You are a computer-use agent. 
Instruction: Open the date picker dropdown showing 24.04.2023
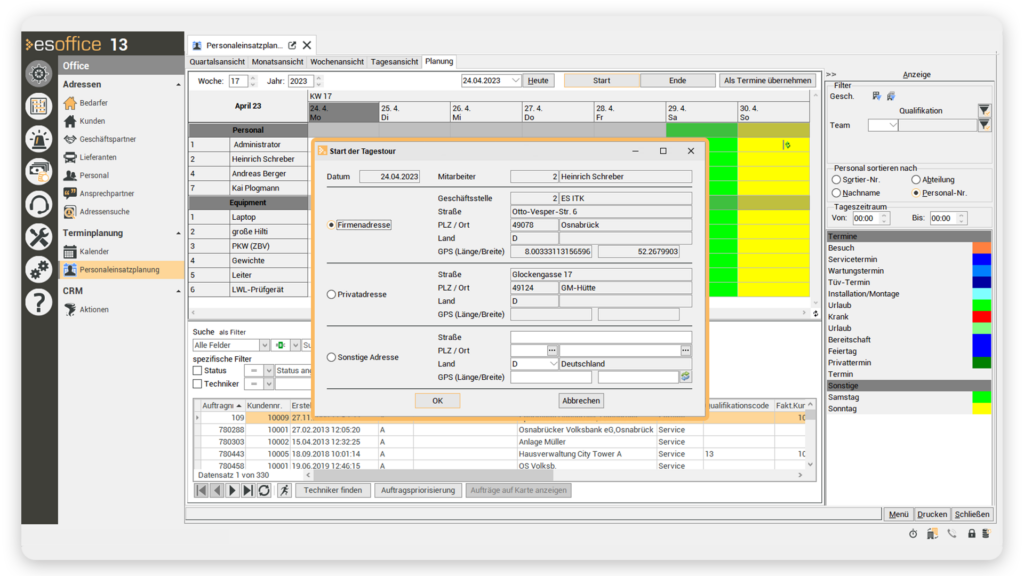[x=515, y=80]
